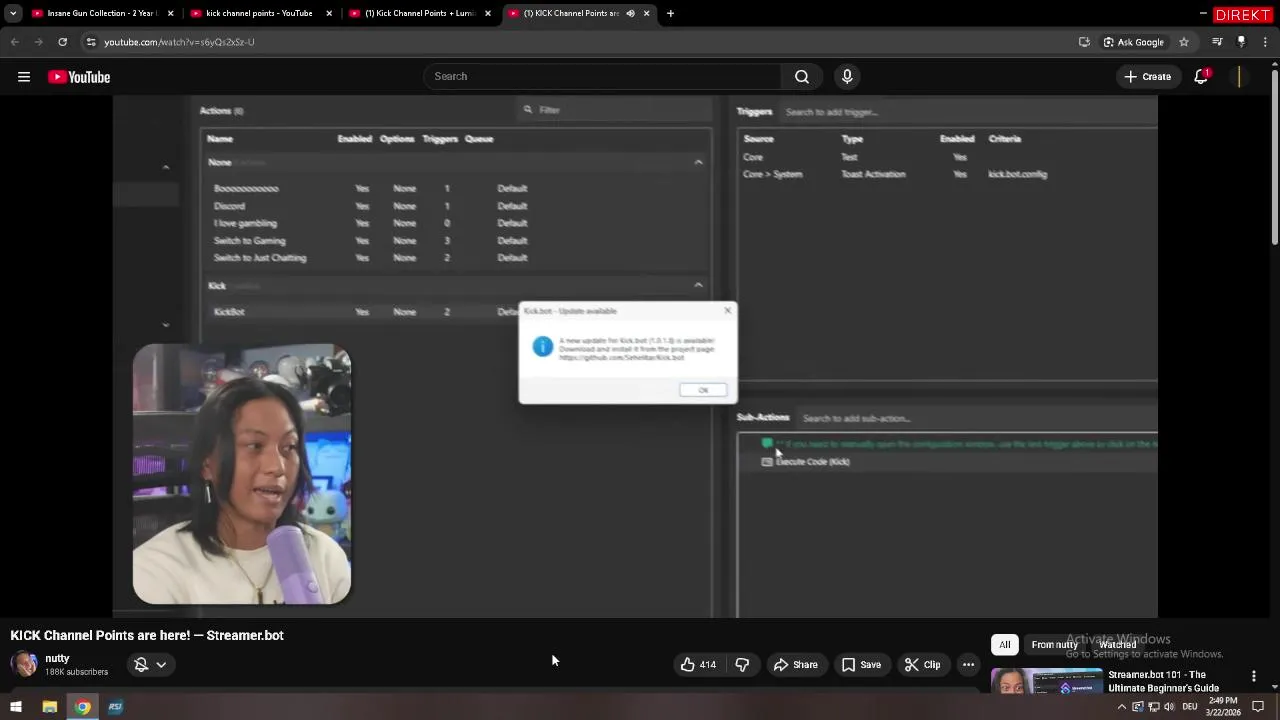This screenshot has width=1280, height=720.
Task: Create a Clip of the video
Action: coord(922,665)
